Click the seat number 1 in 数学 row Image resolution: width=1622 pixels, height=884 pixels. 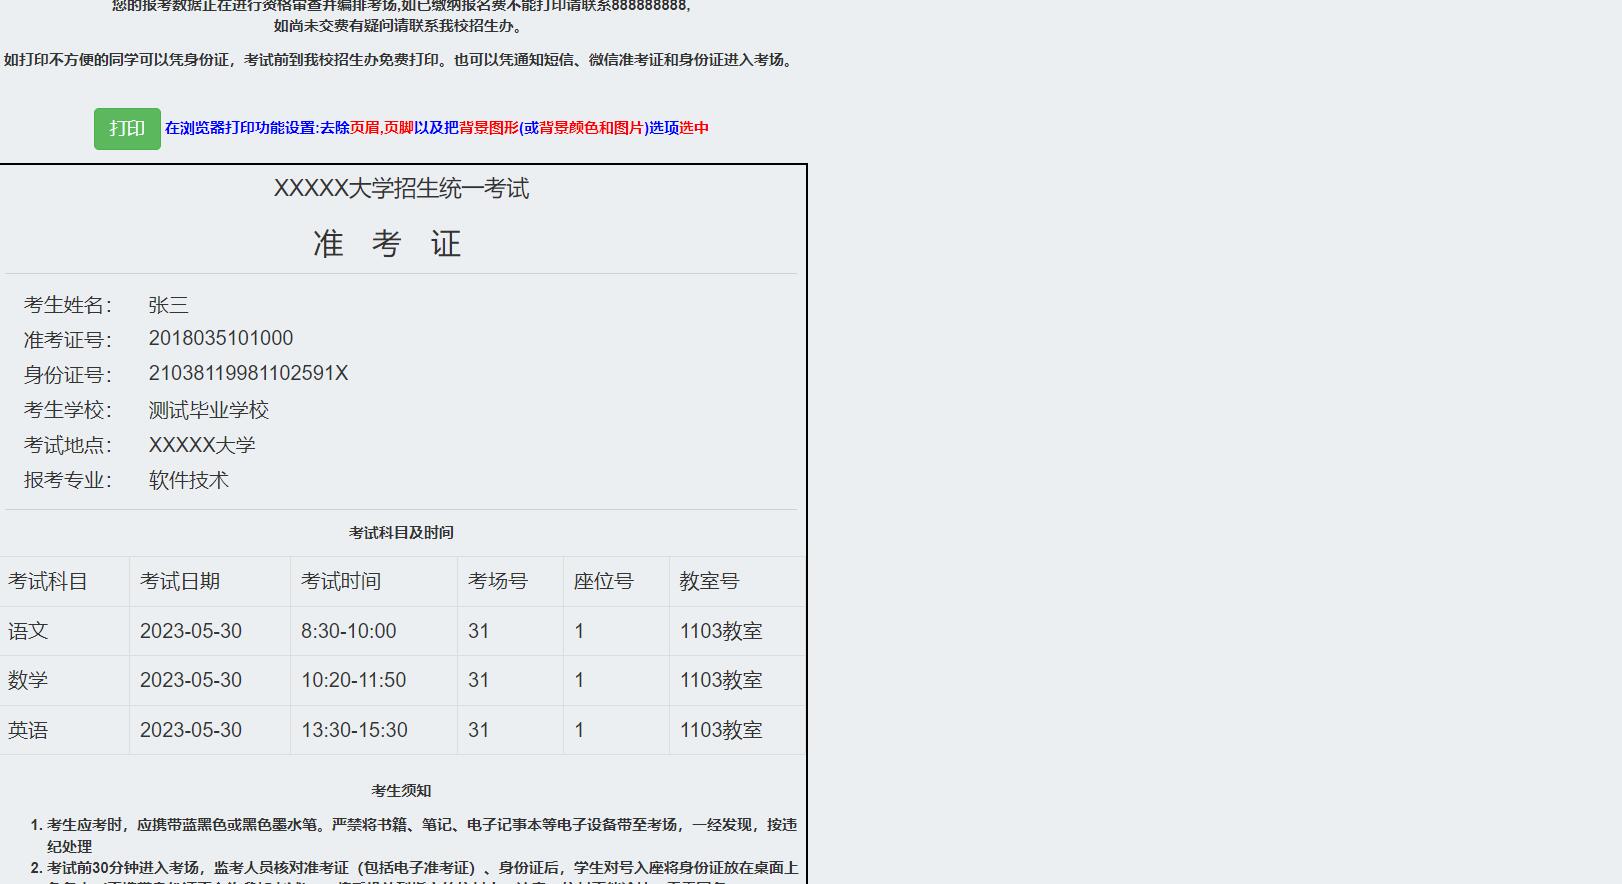click(x=579, y=680)
